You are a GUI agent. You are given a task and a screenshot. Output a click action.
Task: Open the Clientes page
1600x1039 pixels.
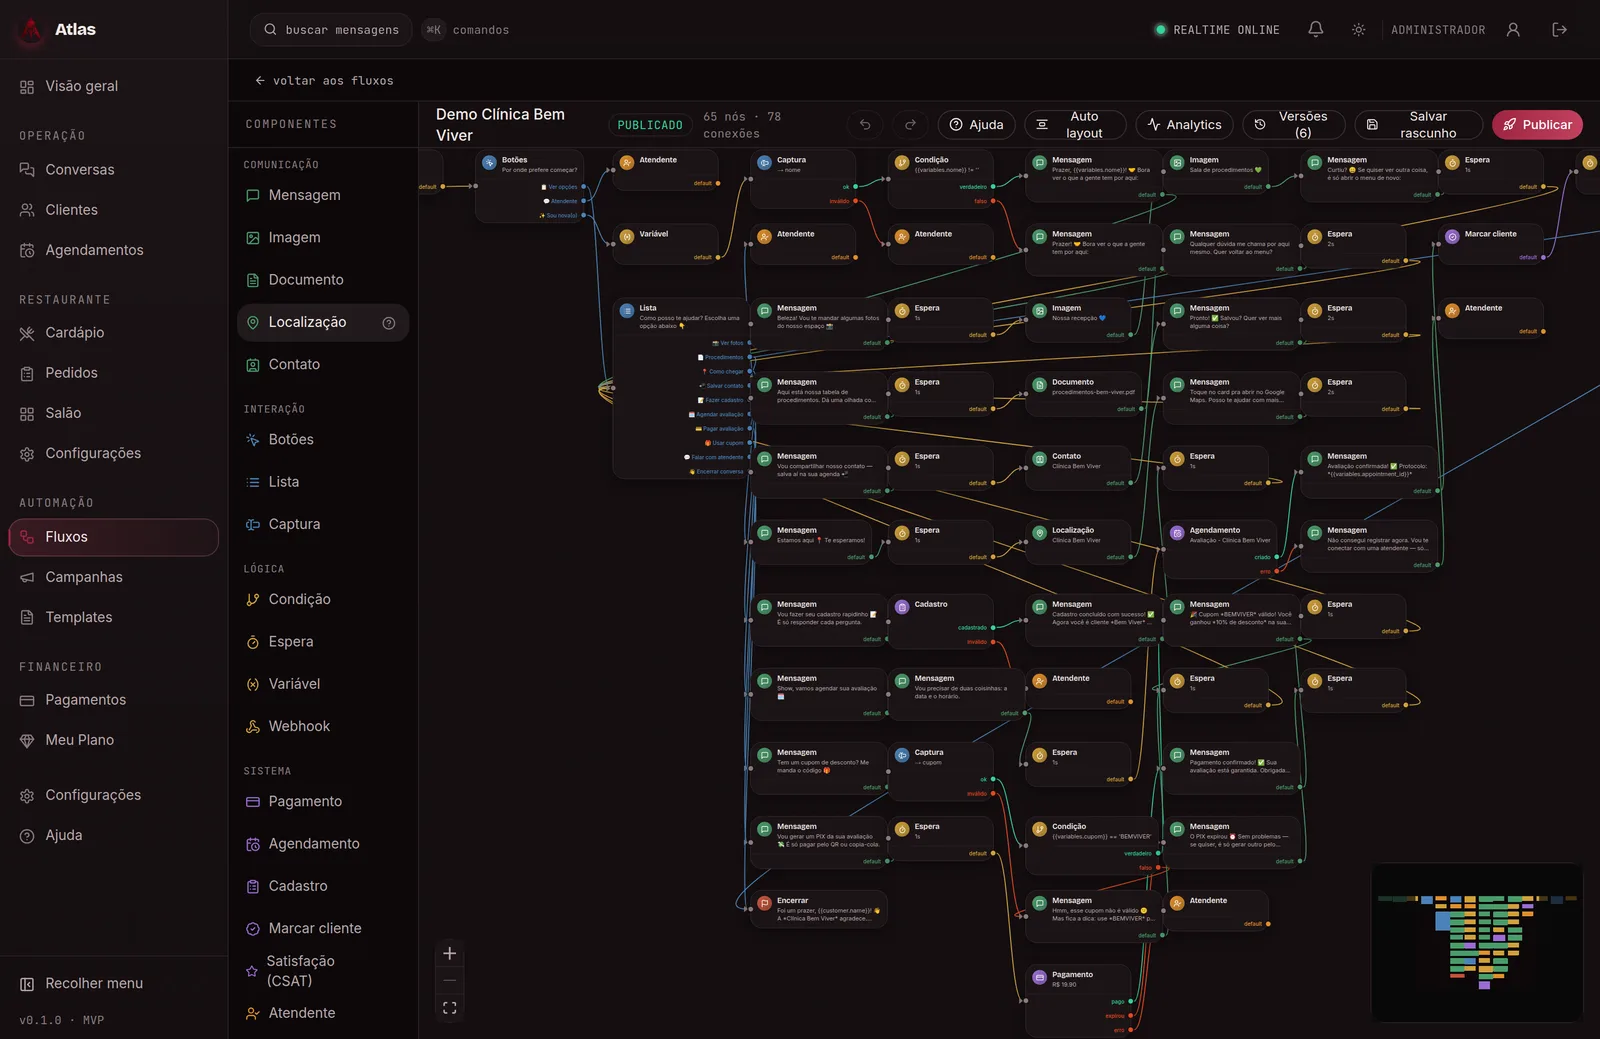(113, 210)
